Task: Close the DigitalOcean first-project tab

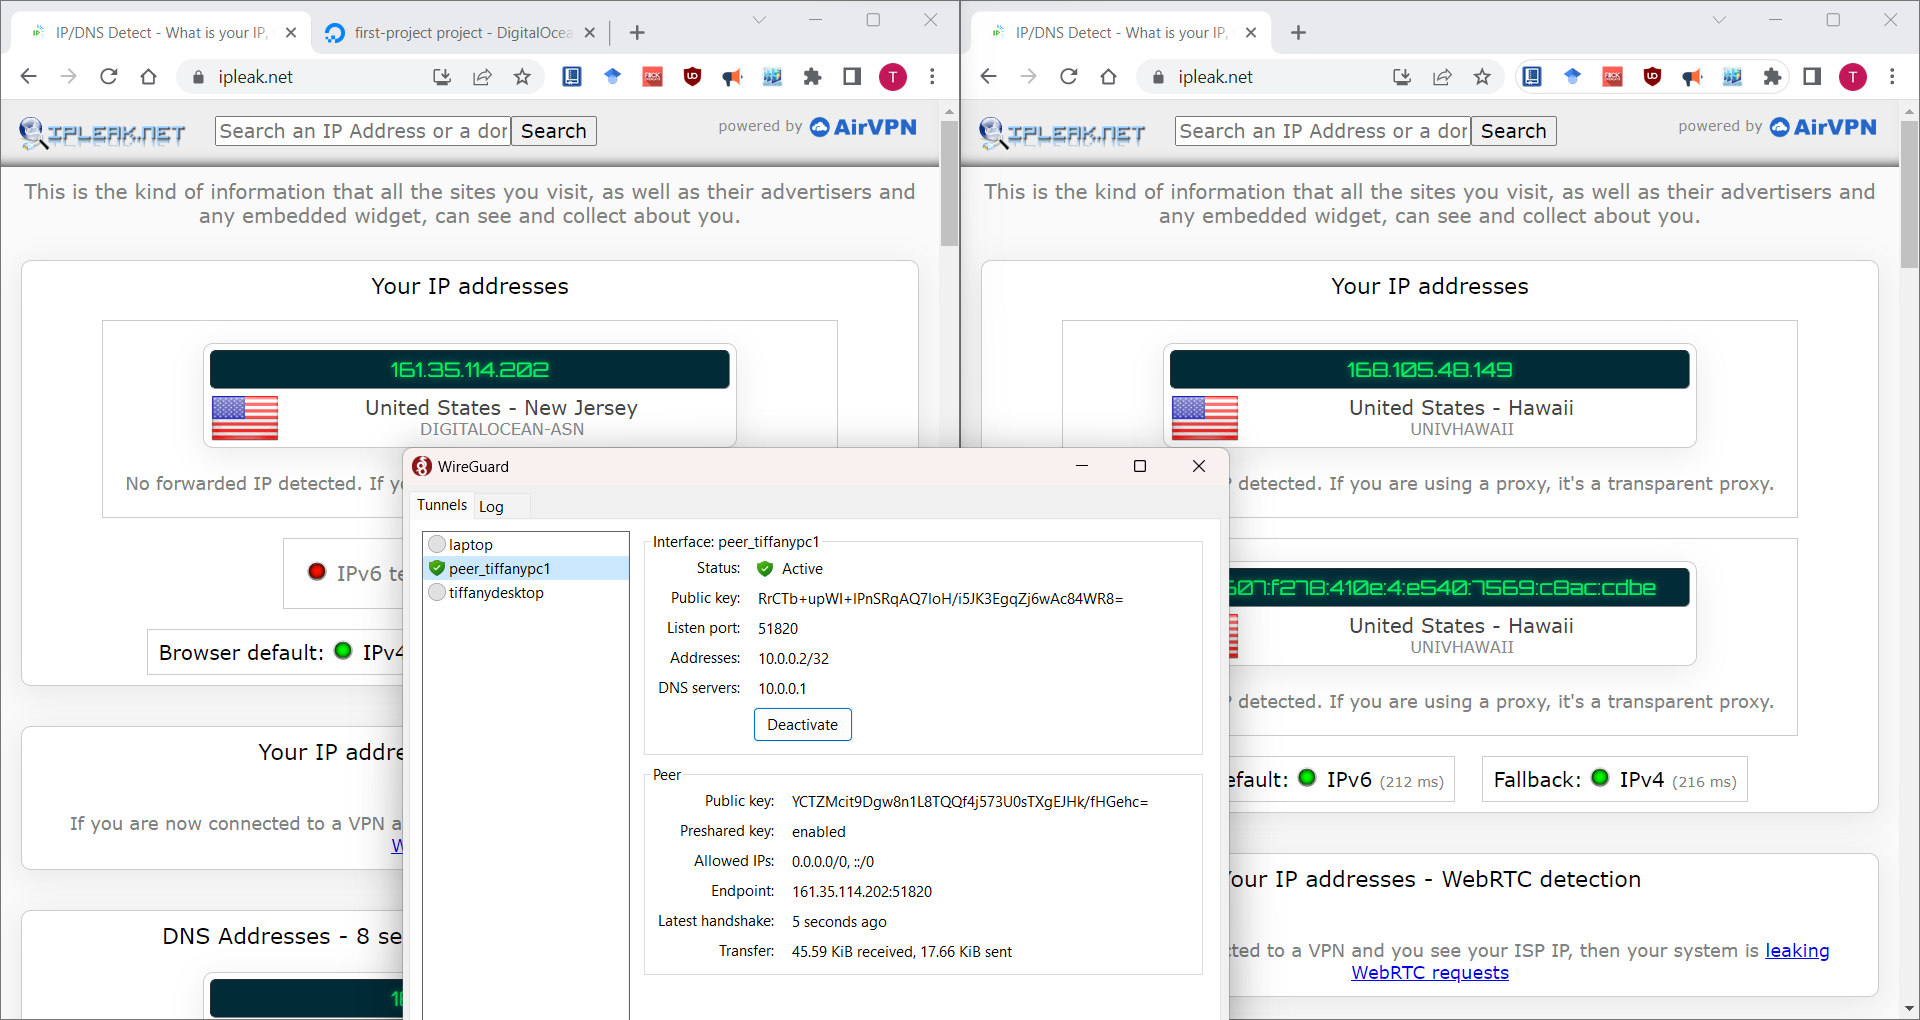Action: click(590, 33)
